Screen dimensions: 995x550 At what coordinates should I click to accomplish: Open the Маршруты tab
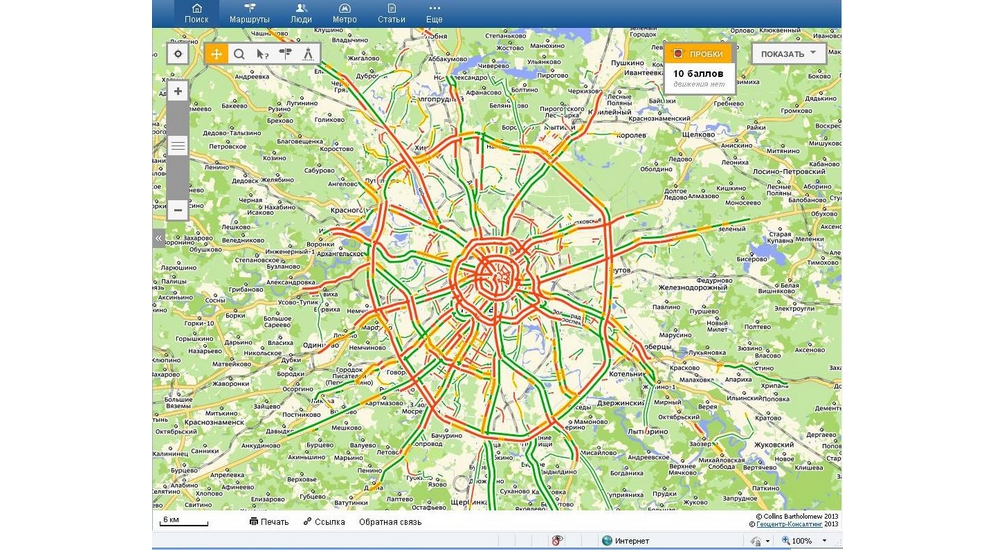tap(249, 13)
